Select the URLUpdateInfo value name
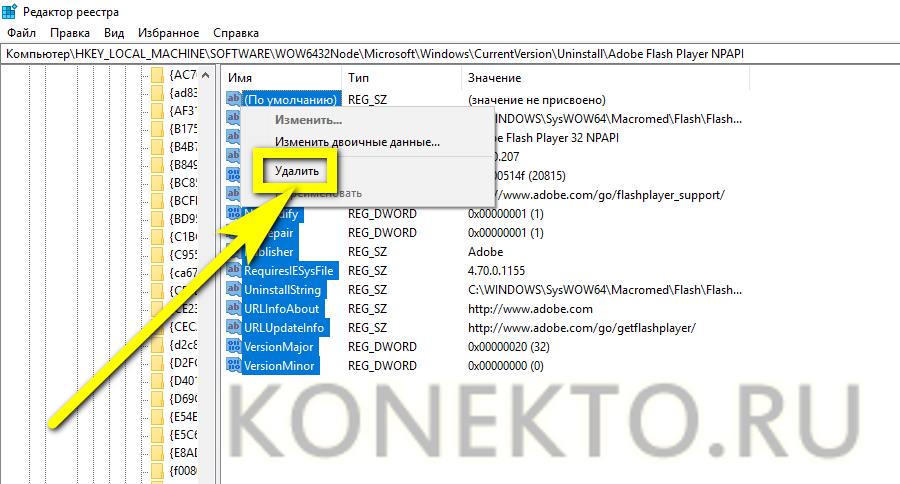 click(x=284, y=328)
